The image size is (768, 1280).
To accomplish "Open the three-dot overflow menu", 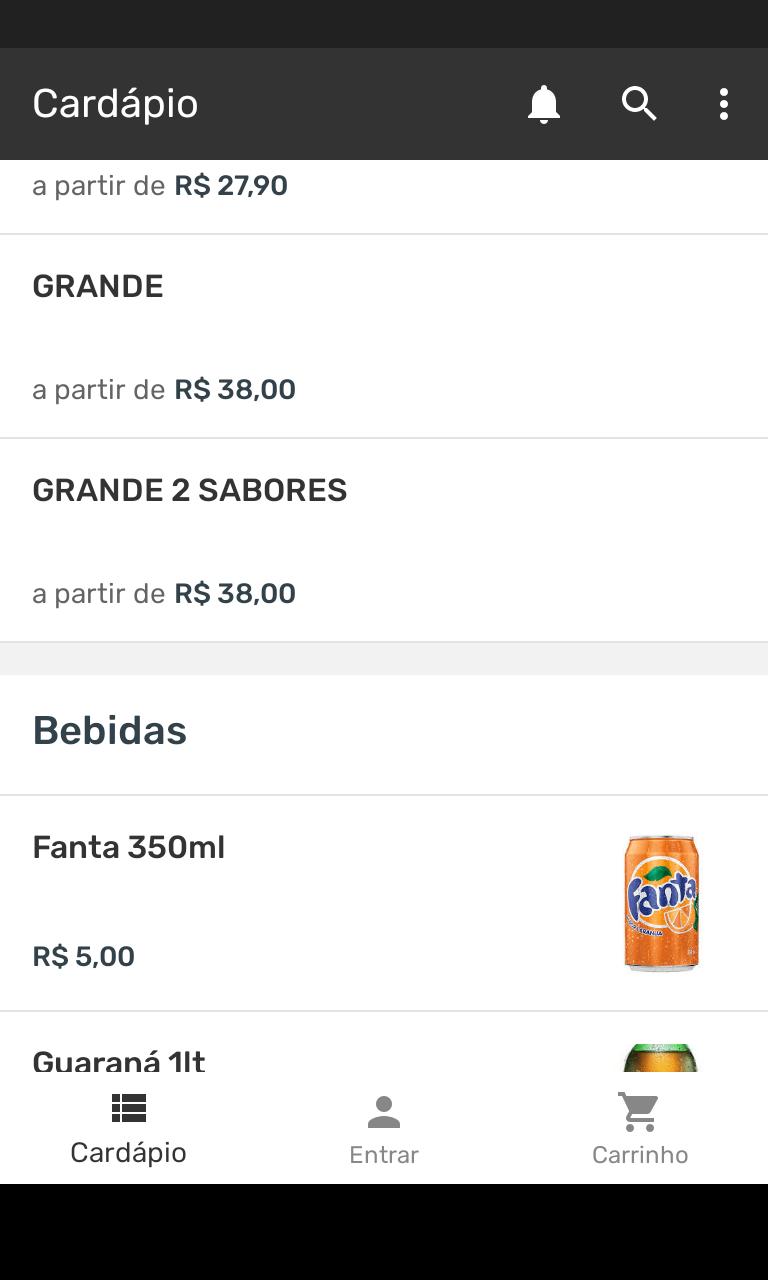I will pos(723,104).
